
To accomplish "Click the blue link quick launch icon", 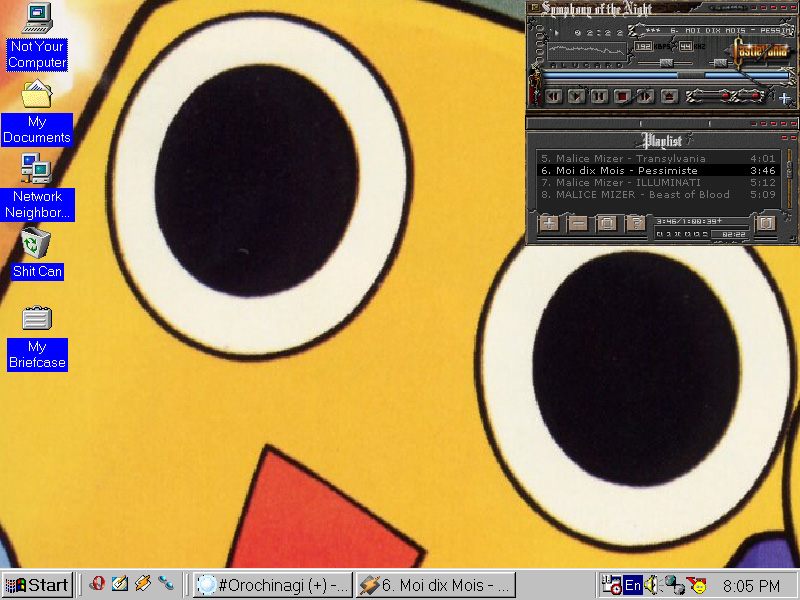I will (x=166, y=584).
